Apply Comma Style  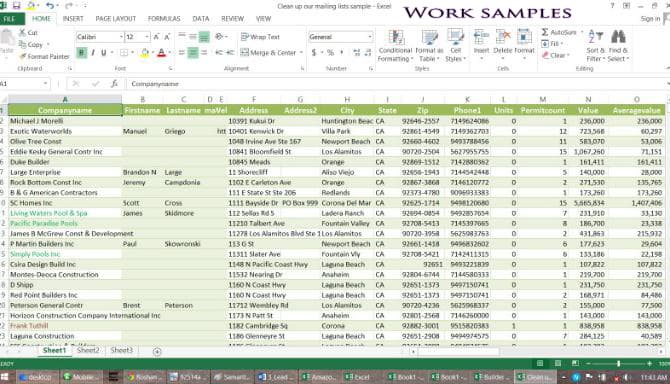point(341,53)
